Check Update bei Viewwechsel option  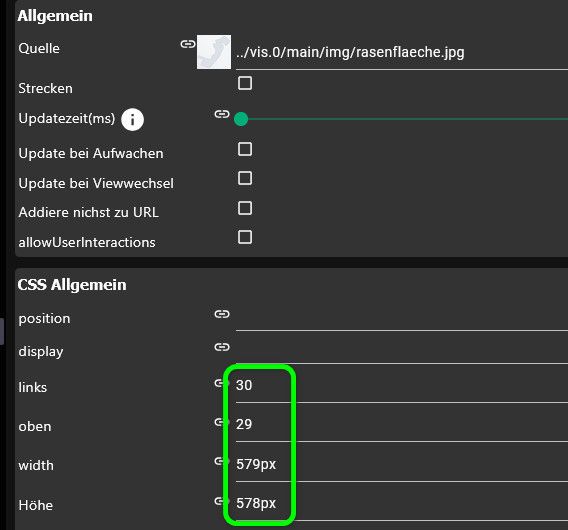click(245, 178)
